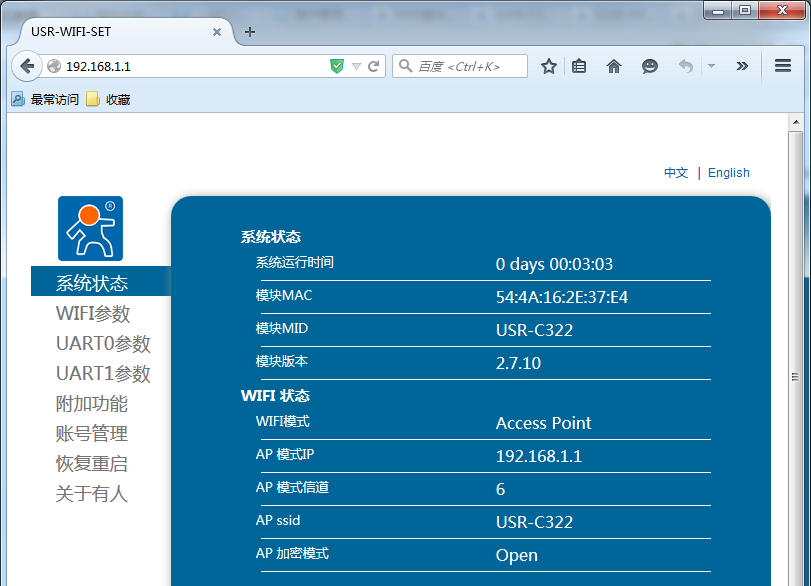The width and height of the screenshot is (811, 586).
Task: Open a new tab with the plus button
Action: pos(249,31)
